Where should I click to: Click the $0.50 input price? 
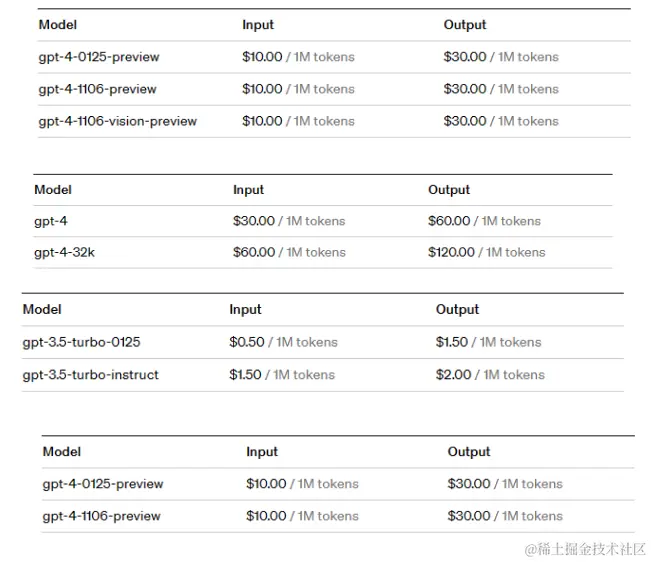coord(247,342)
